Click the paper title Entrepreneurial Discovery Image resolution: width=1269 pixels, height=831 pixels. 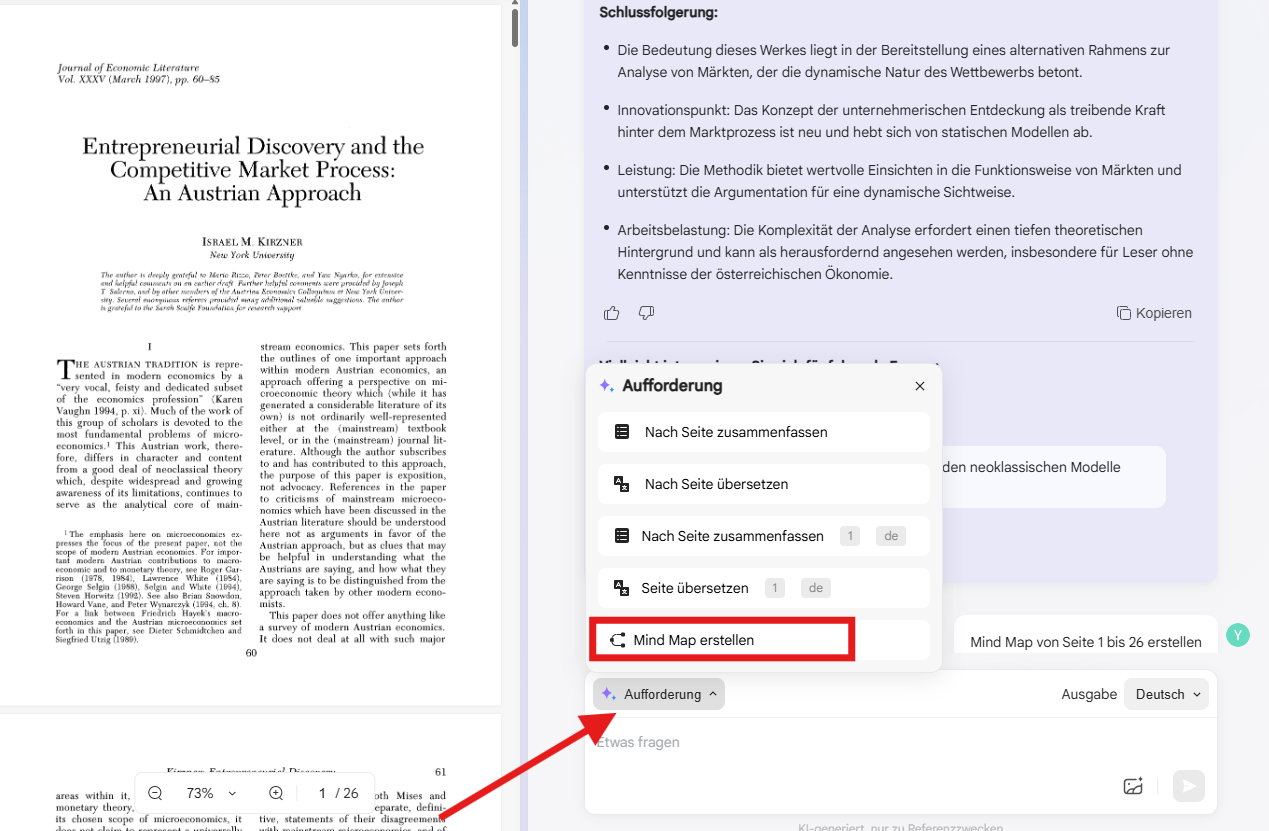tap(253, 170)
